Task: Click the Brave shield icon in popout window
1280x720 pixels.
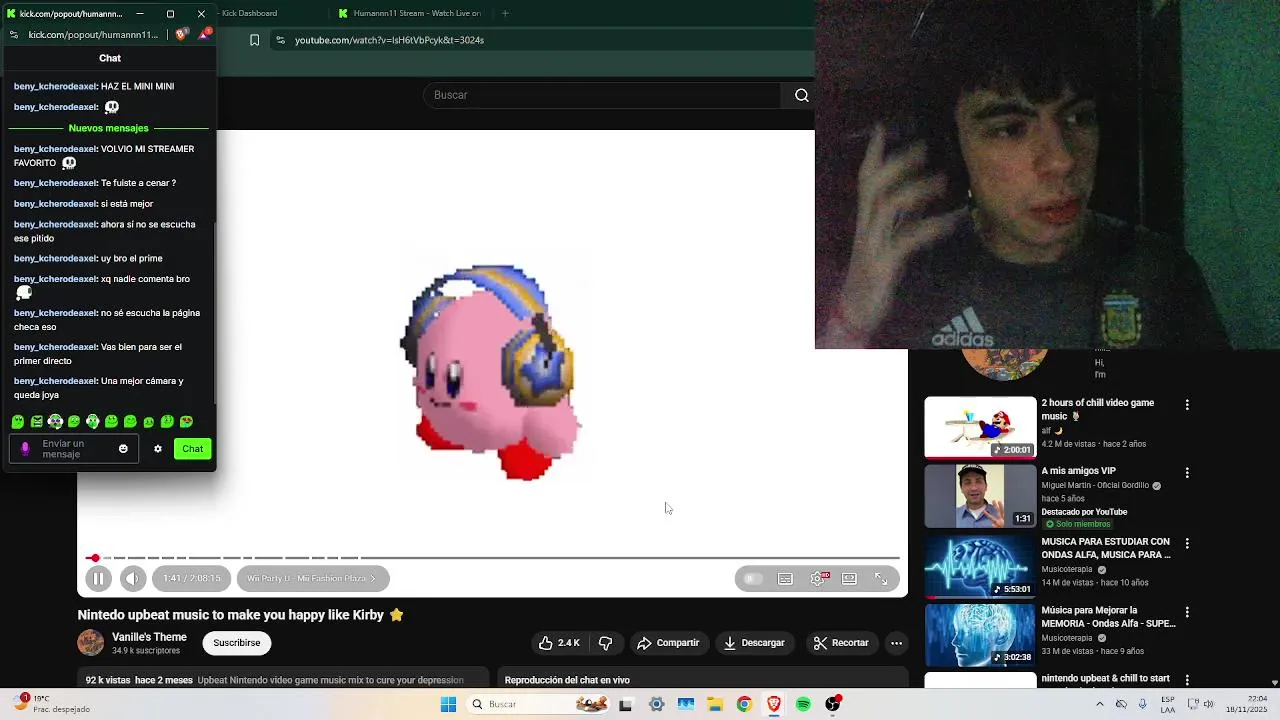Action: coord(181,34)
